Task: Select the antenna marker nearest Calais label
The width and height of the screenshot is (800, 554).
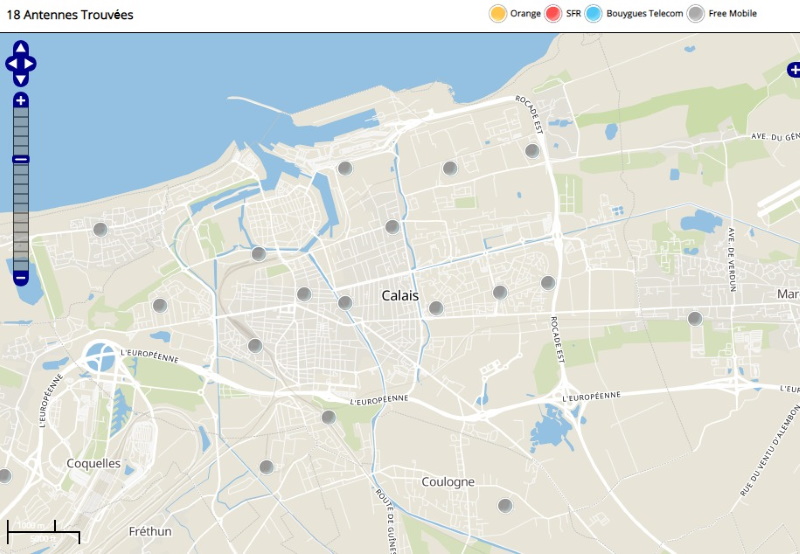Action: [x=436, y=308]
